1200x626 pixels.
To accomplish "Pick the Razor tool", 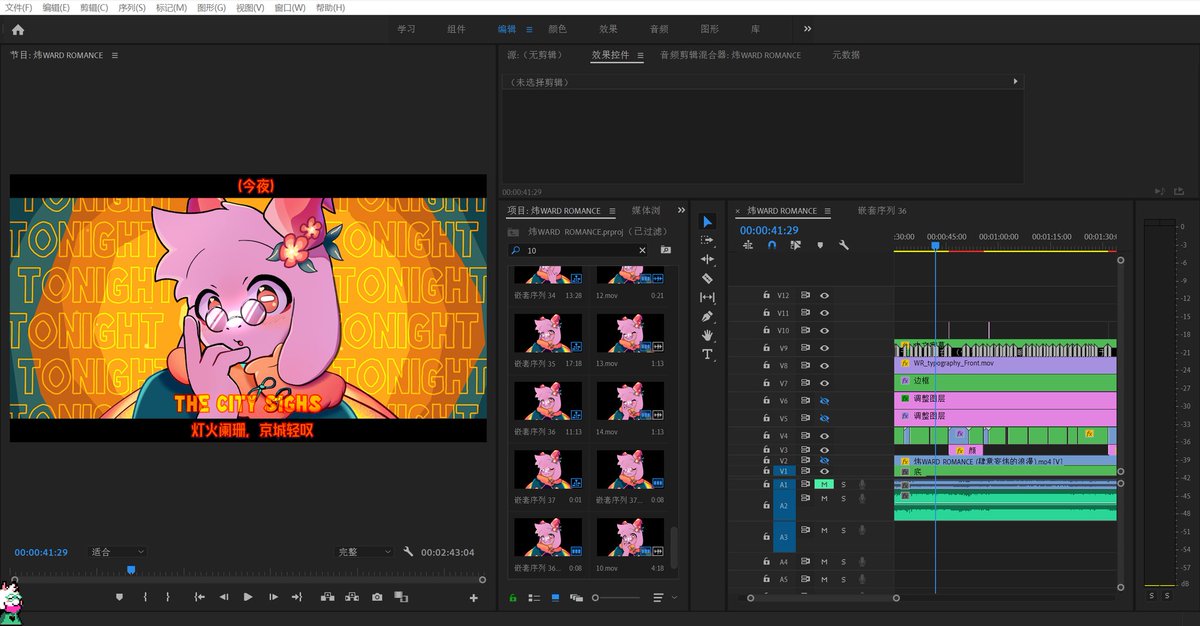I will point(707,278).
